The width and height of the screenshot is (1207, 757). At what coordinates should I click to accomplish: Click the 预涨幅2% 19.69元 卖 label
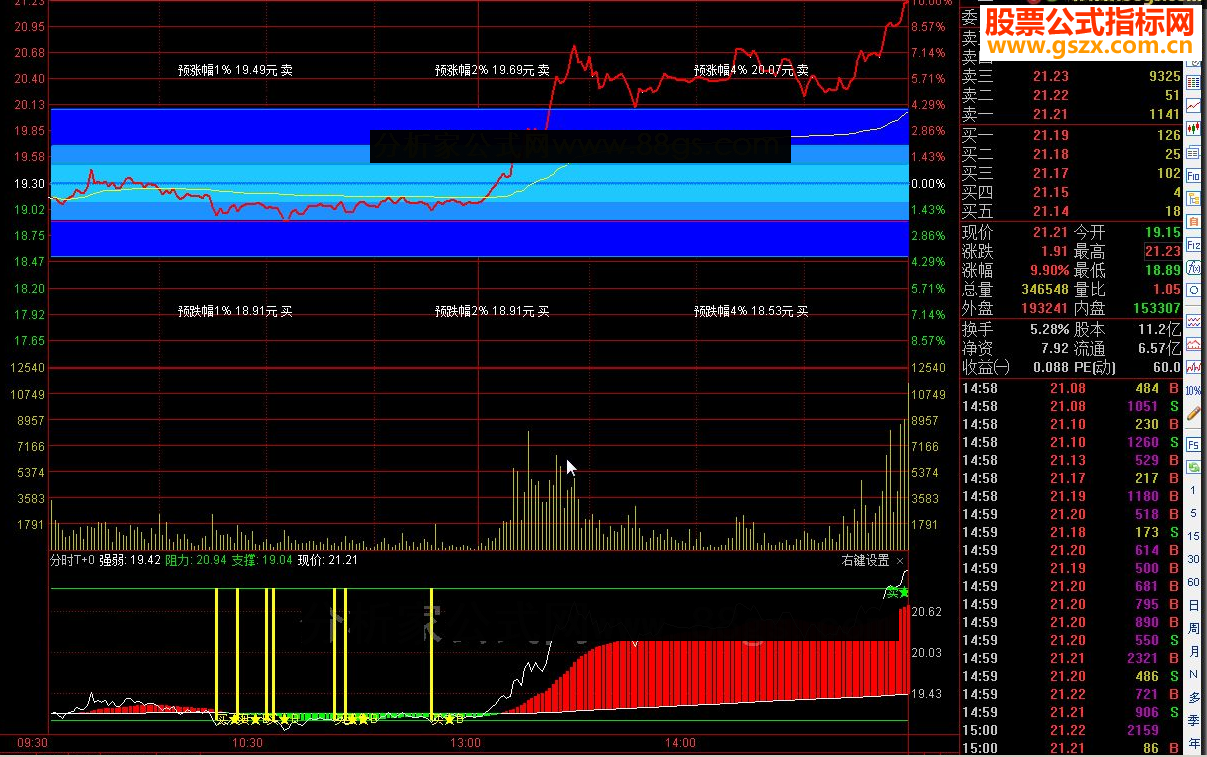[492, 70]
